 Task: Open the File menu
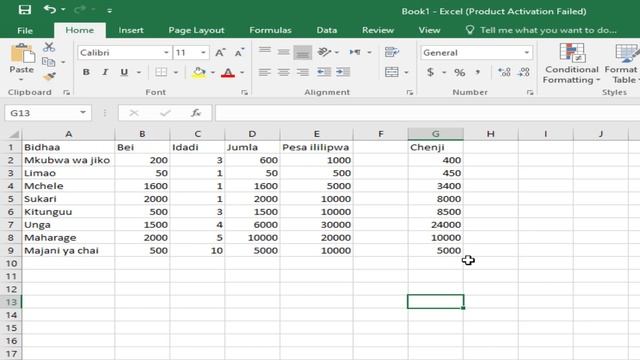25,30
